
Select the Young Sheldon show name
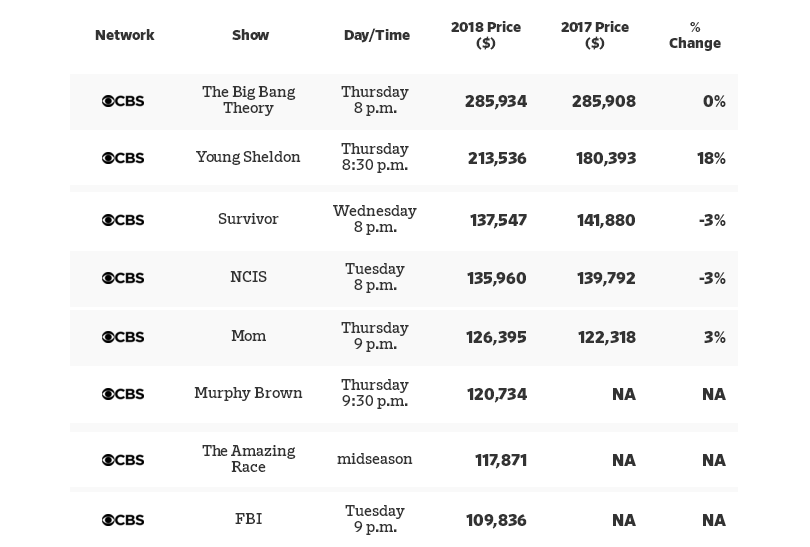point(248,157)
